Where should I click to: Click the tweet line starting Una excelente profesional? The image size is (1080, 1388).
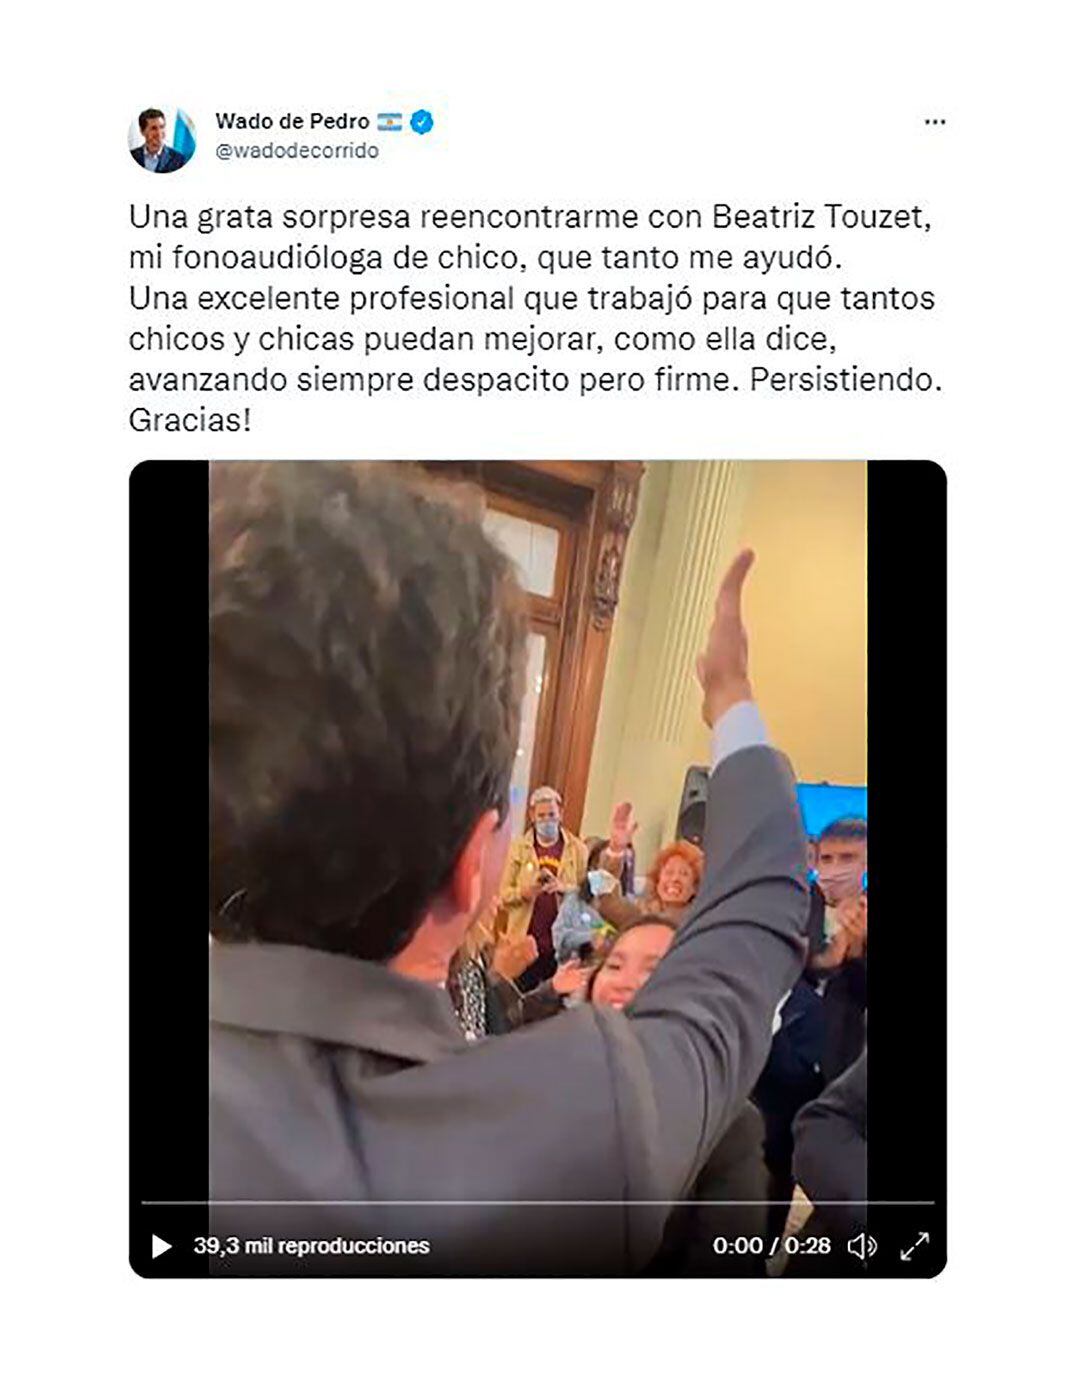532,298
